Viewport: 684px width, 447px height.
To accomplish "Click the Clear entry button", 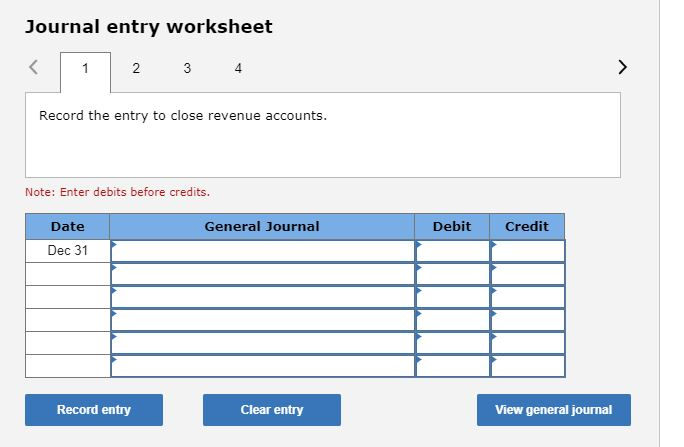I will click(272, 410).
